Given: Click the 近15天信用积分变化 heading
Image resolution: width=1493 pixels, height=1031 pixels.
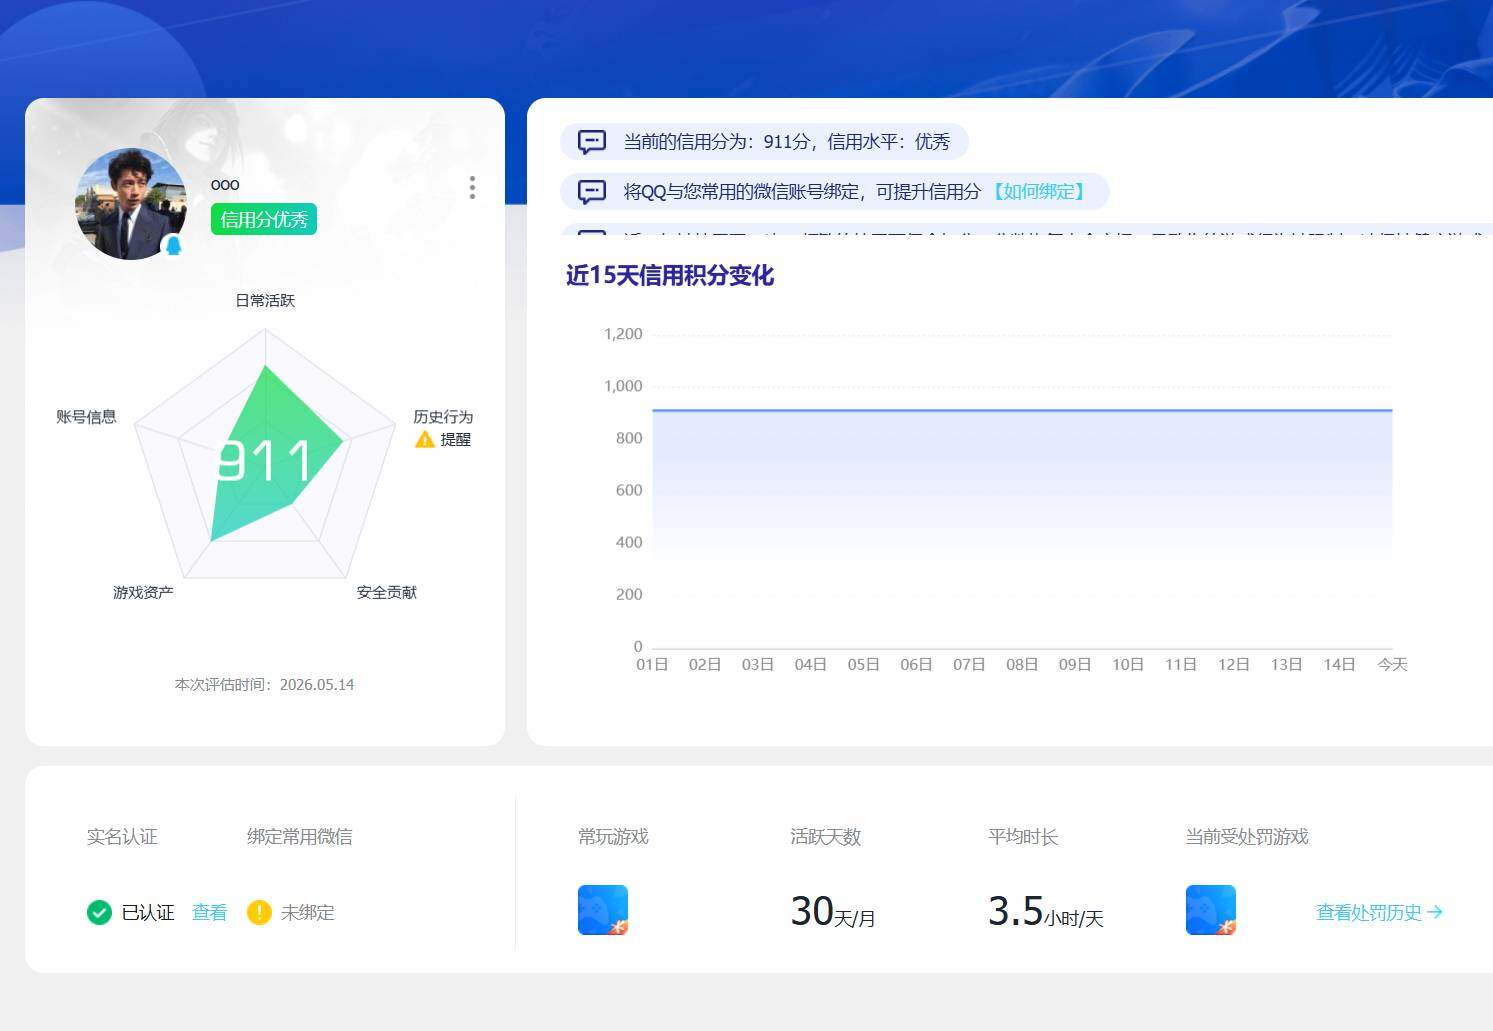Looking at the screenshot, I should coord(670,275).
